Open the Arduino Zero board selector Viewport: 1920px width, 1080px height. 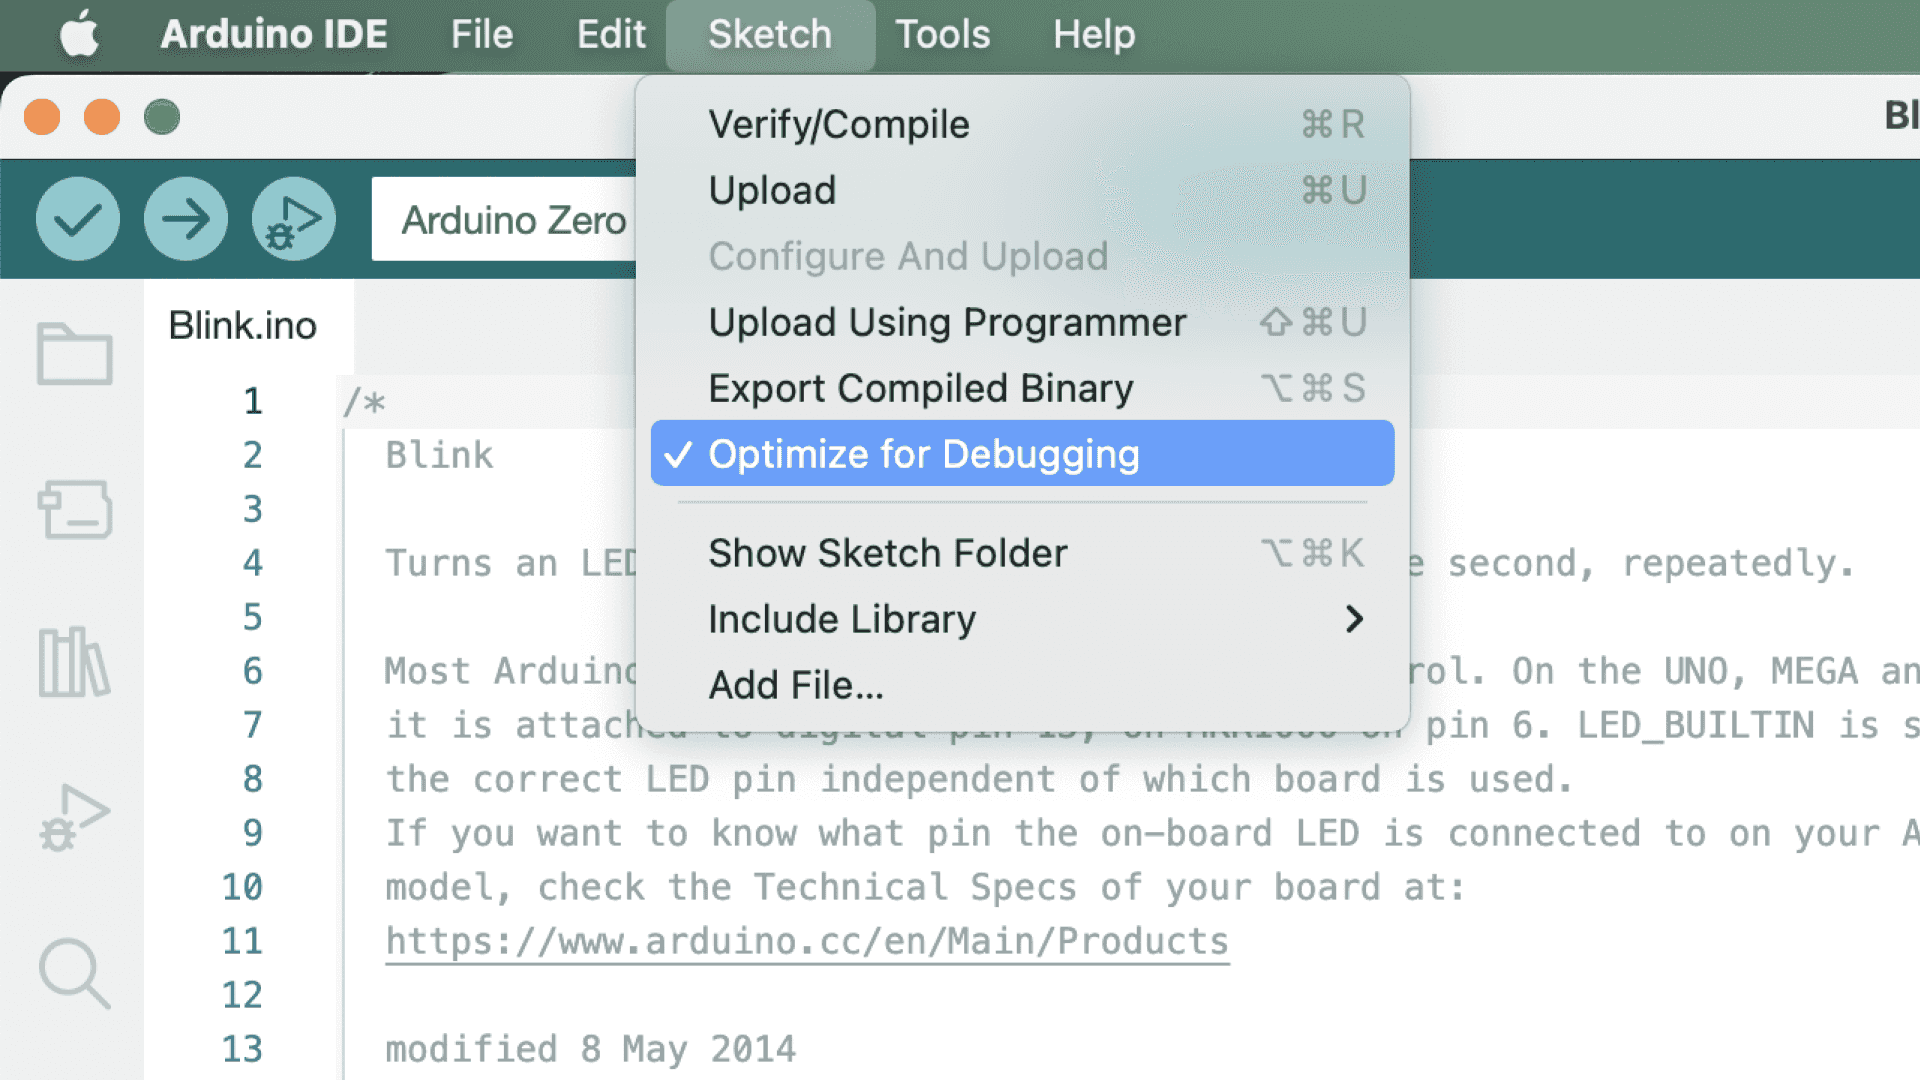[514, 220]
